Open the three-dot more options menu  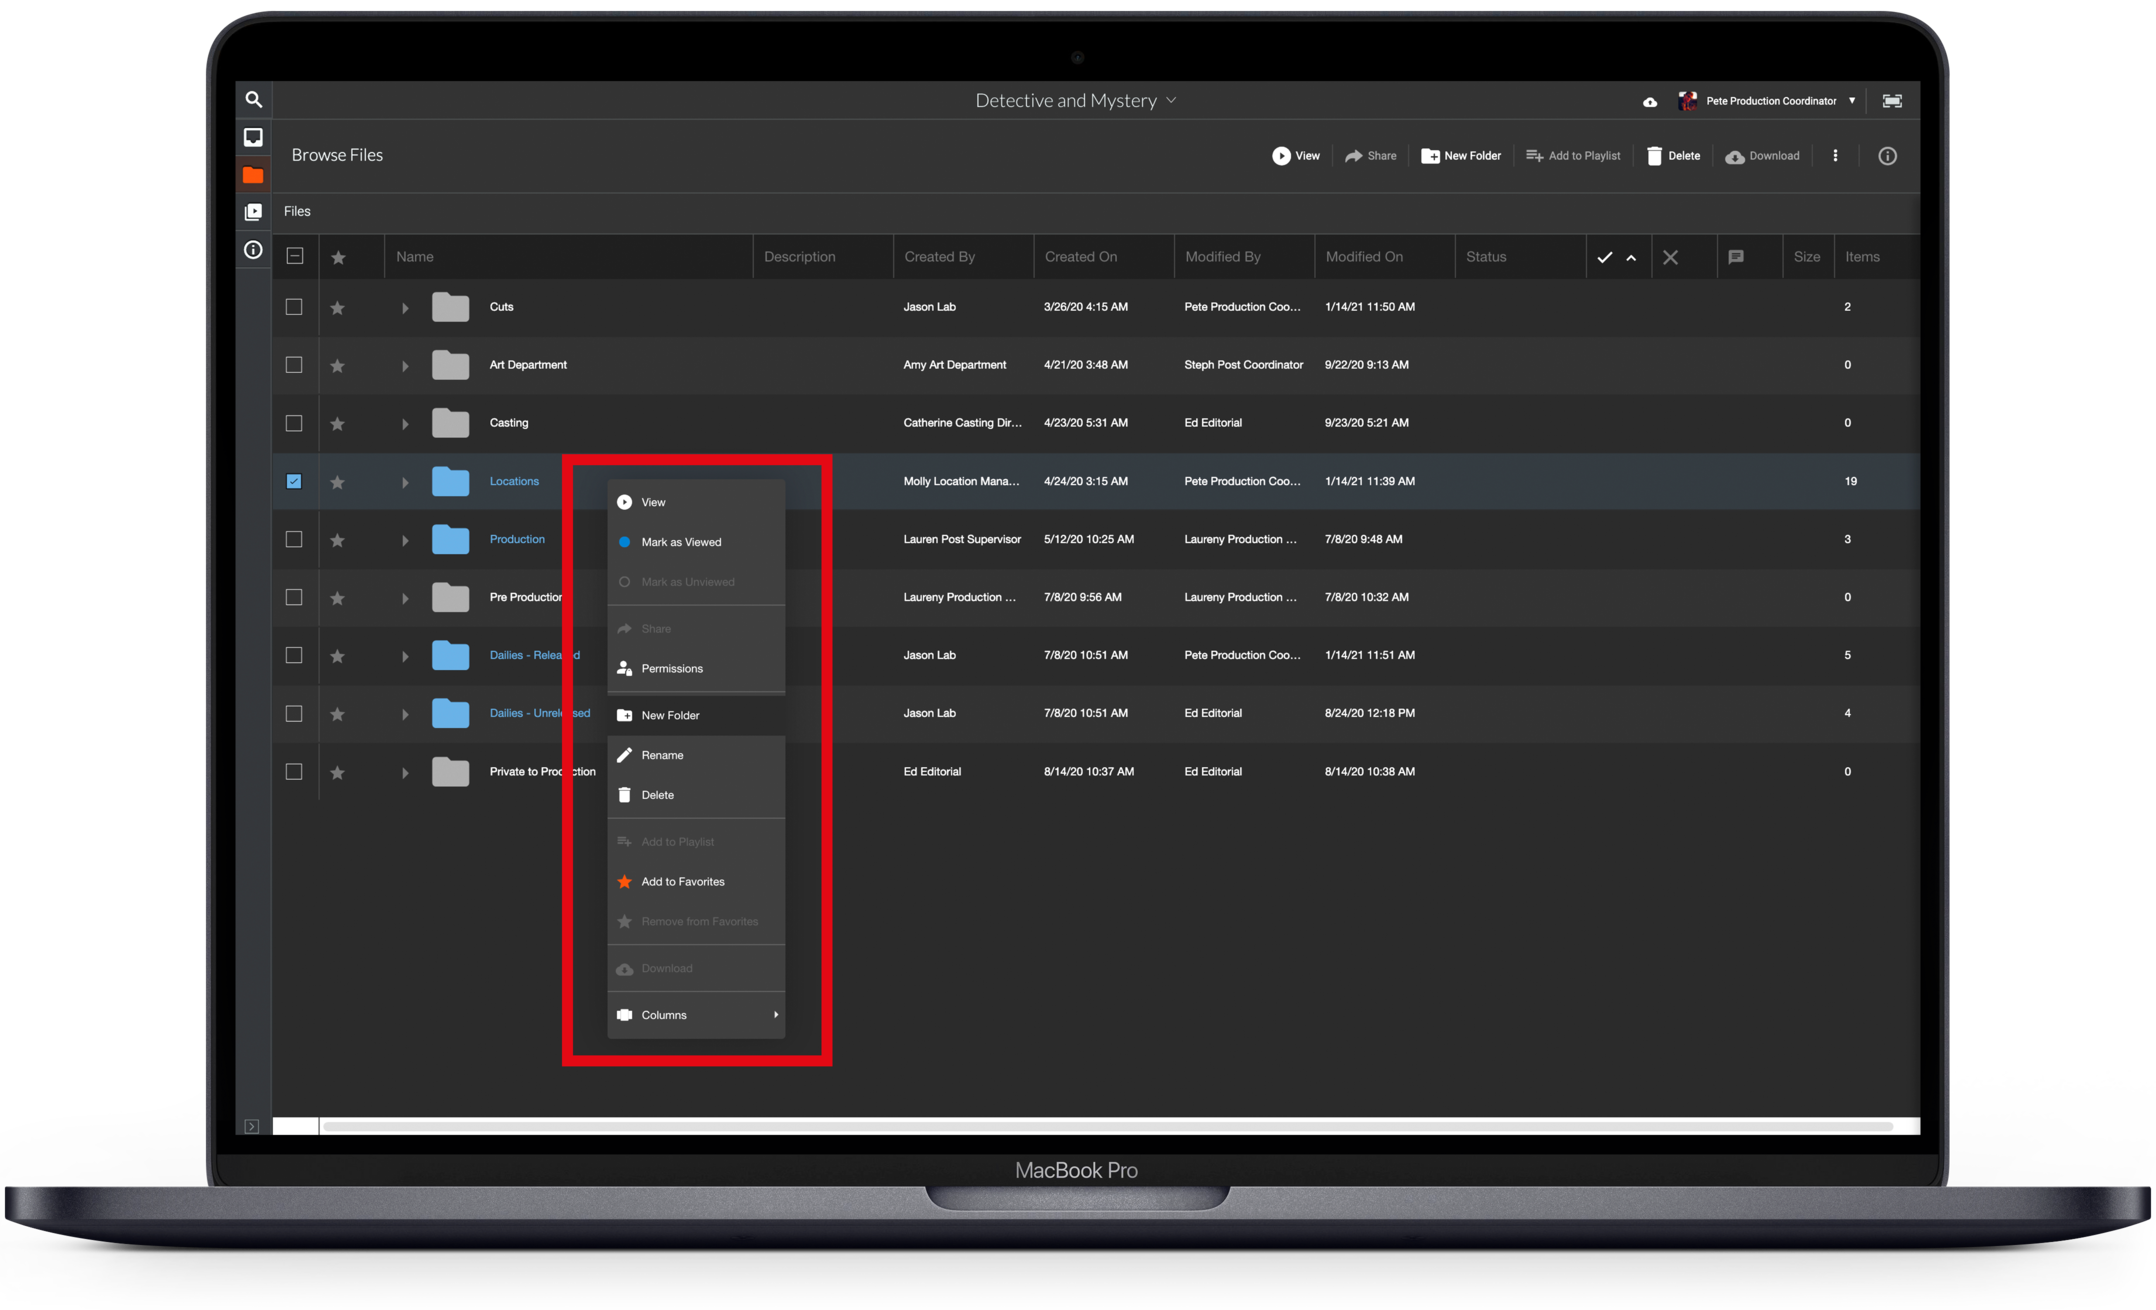click(1835, 156)
